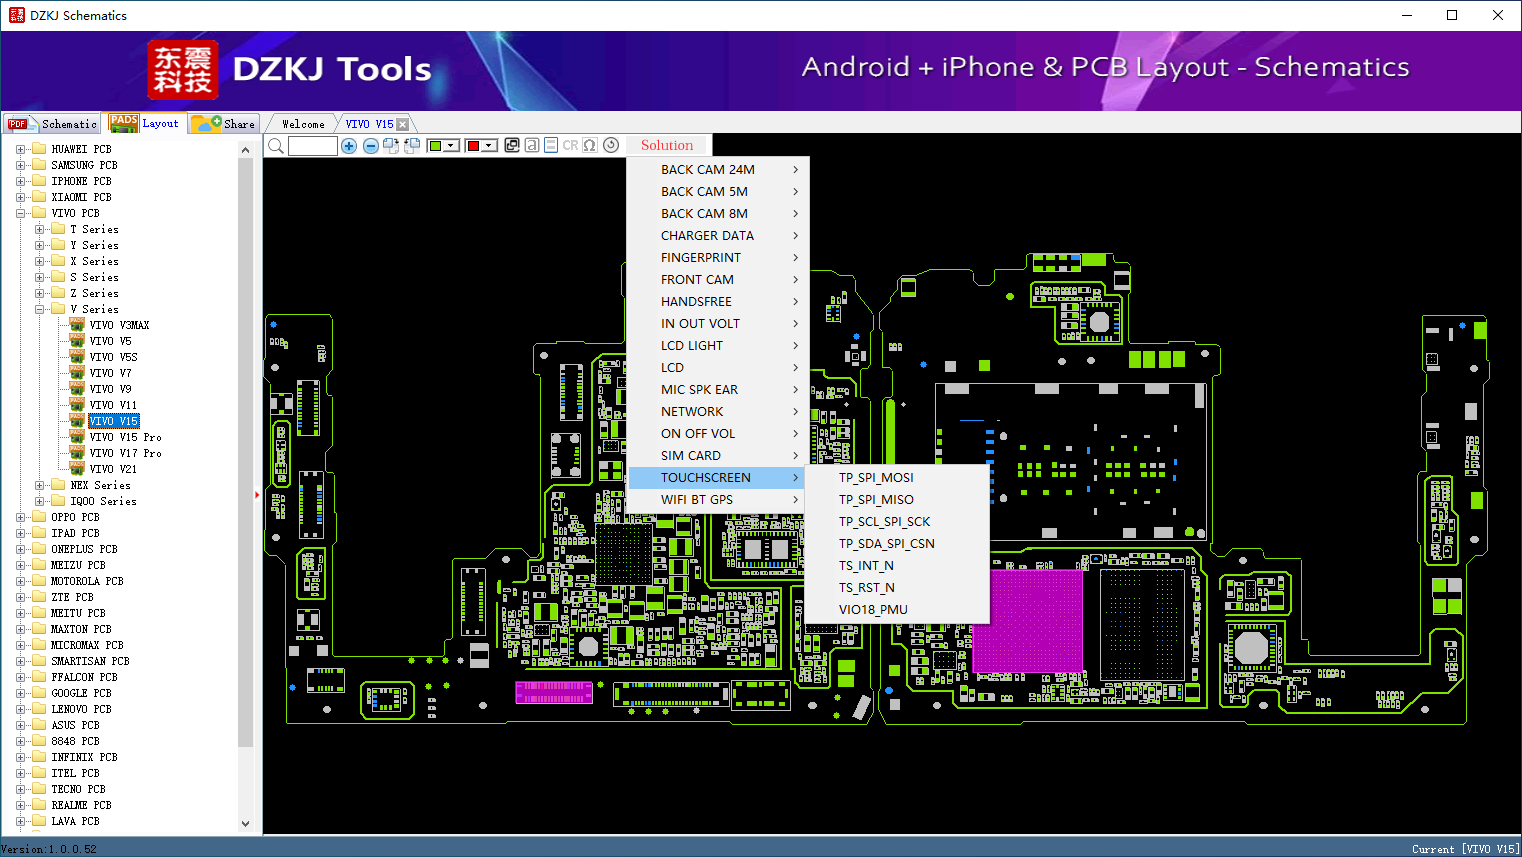This screenshot has width=1522, height=857.
Task: Expand the XIAOMI PCB tree node
Action: point(20,197)
